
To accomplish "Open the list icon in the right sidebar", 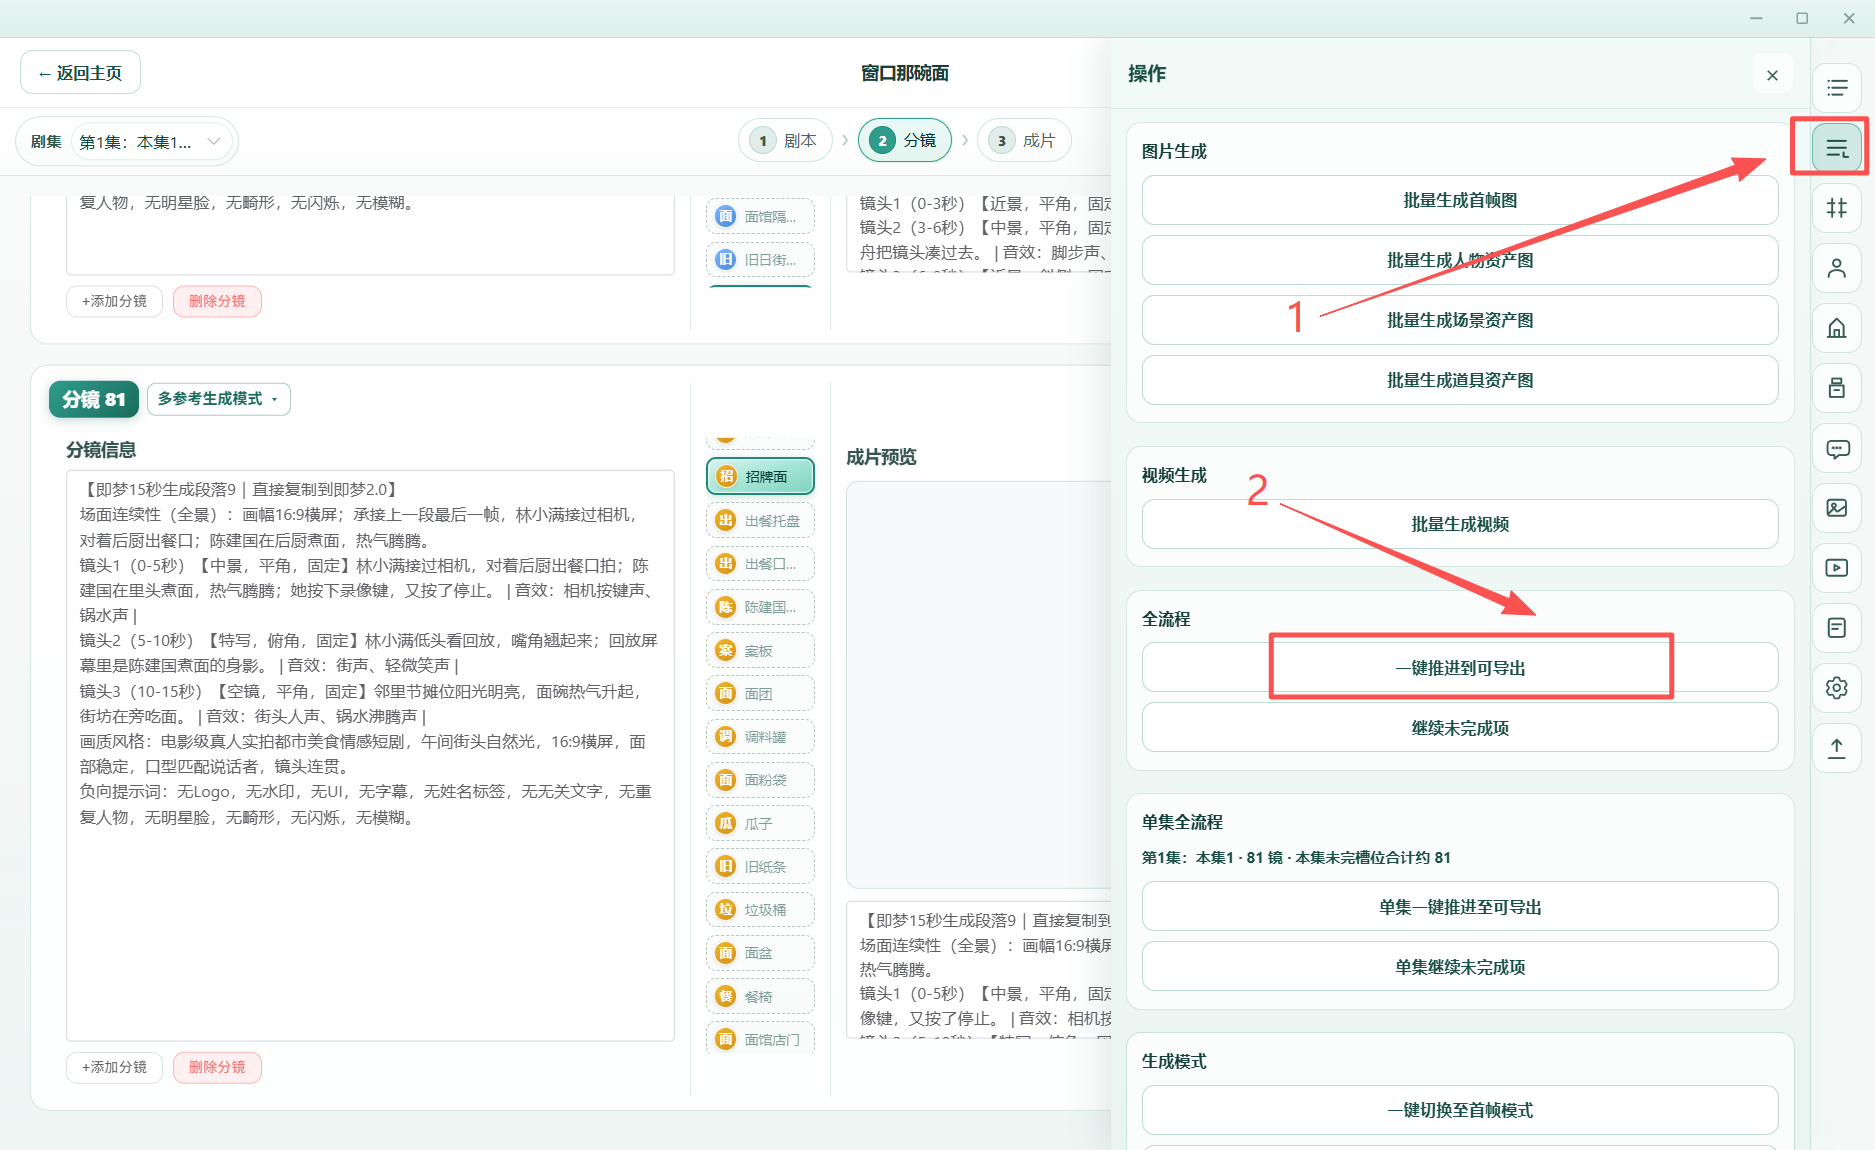I will [1837, 88].
